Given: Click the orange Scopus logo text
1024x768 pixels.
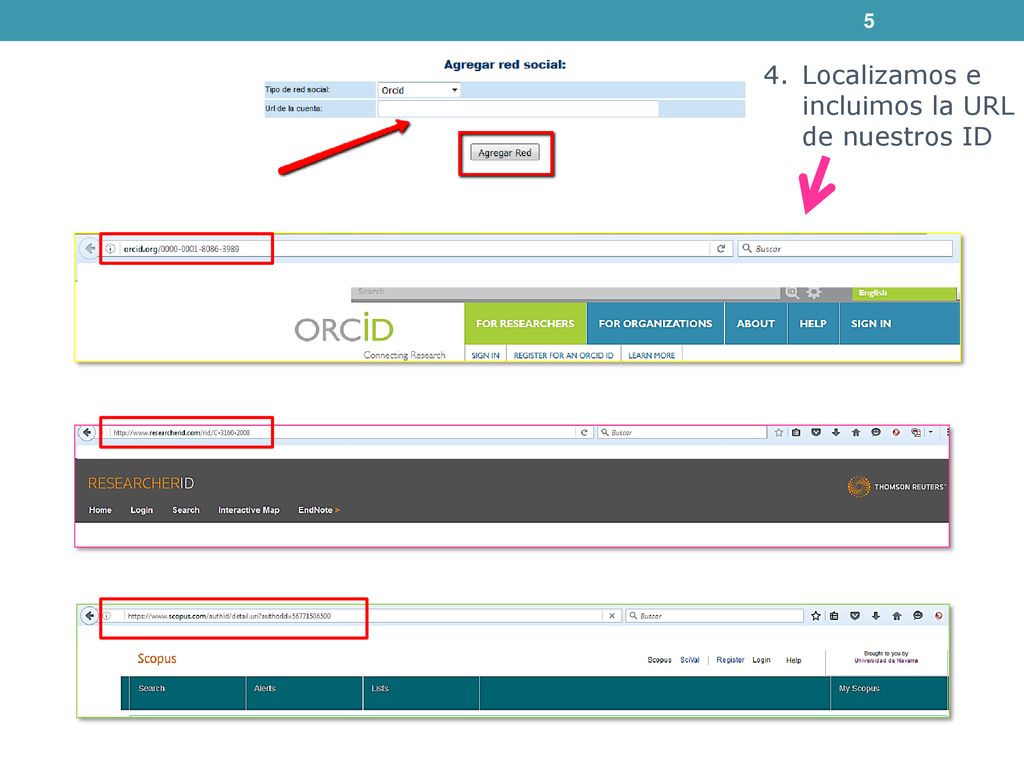Looking at the screenshot, I should (x=157, y=658).
